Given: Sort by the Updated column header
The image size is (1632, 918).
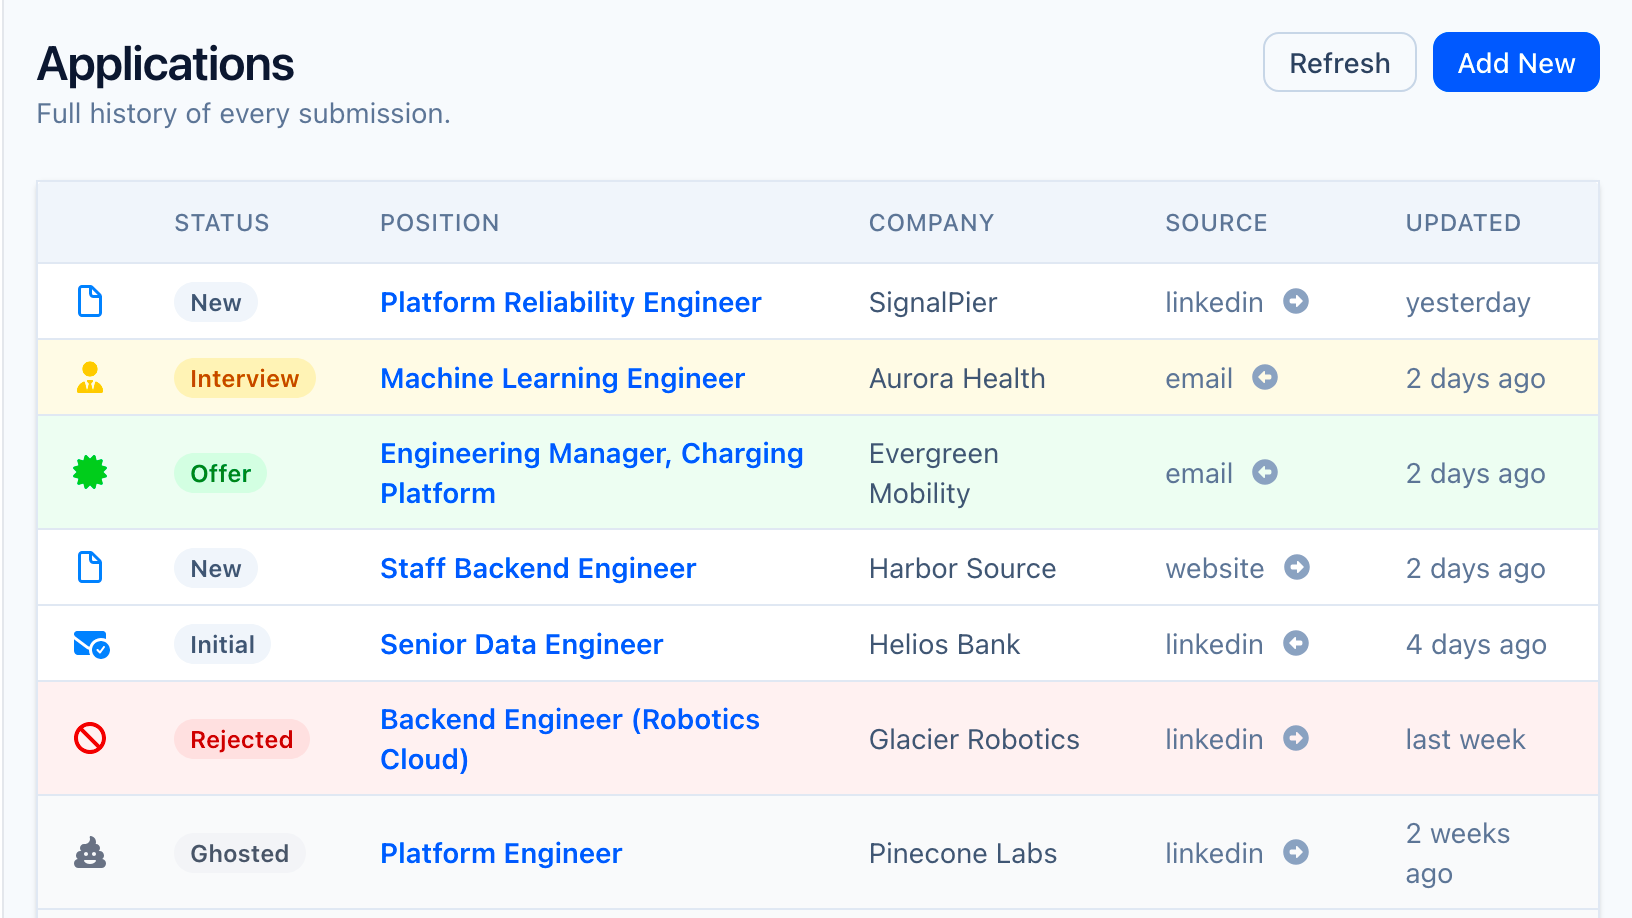Looking at the screenshot, I should point(1462,223).
